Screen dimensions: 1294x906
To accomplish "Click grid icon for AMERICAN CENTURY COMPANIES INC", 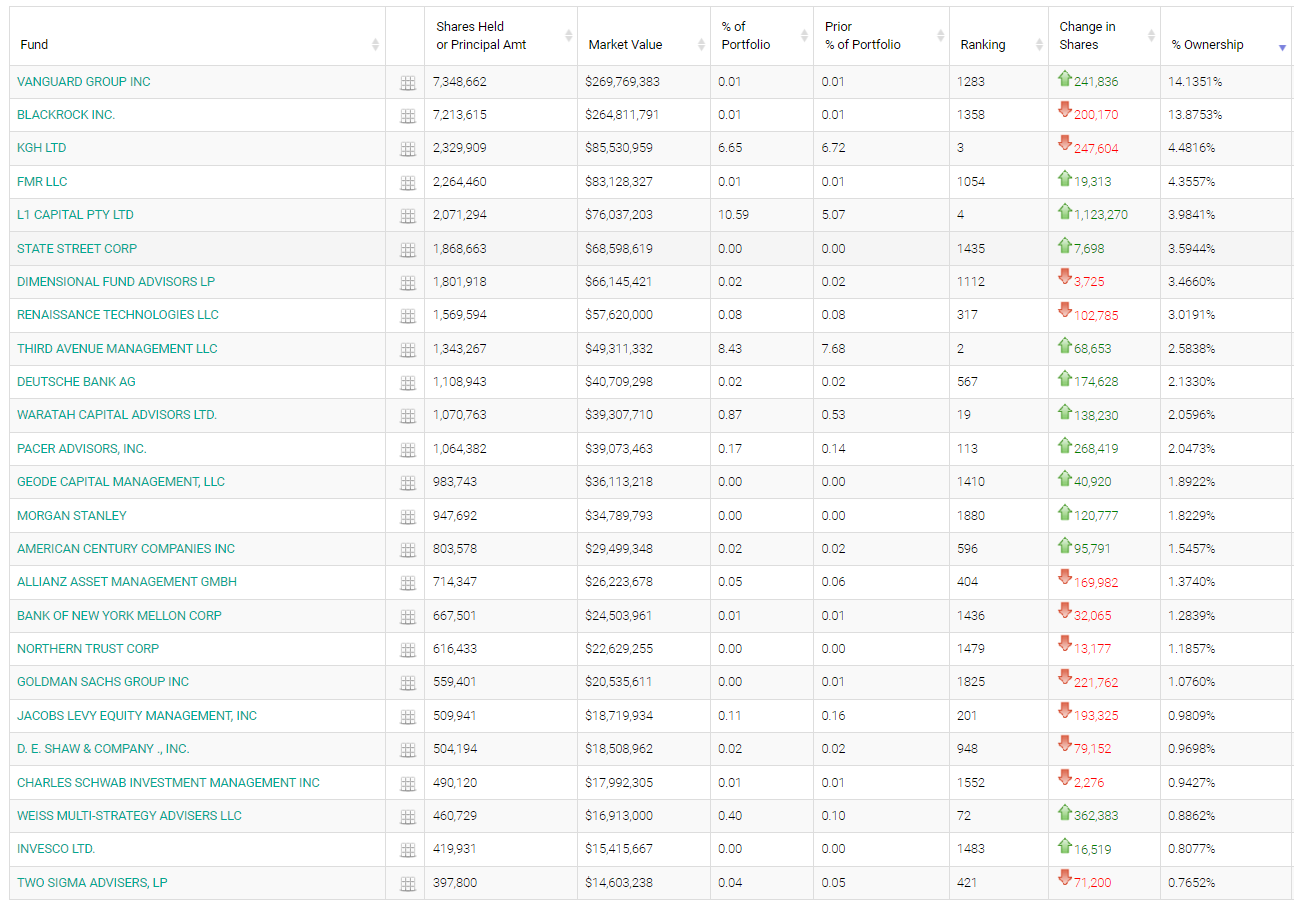I will (408, 551).
